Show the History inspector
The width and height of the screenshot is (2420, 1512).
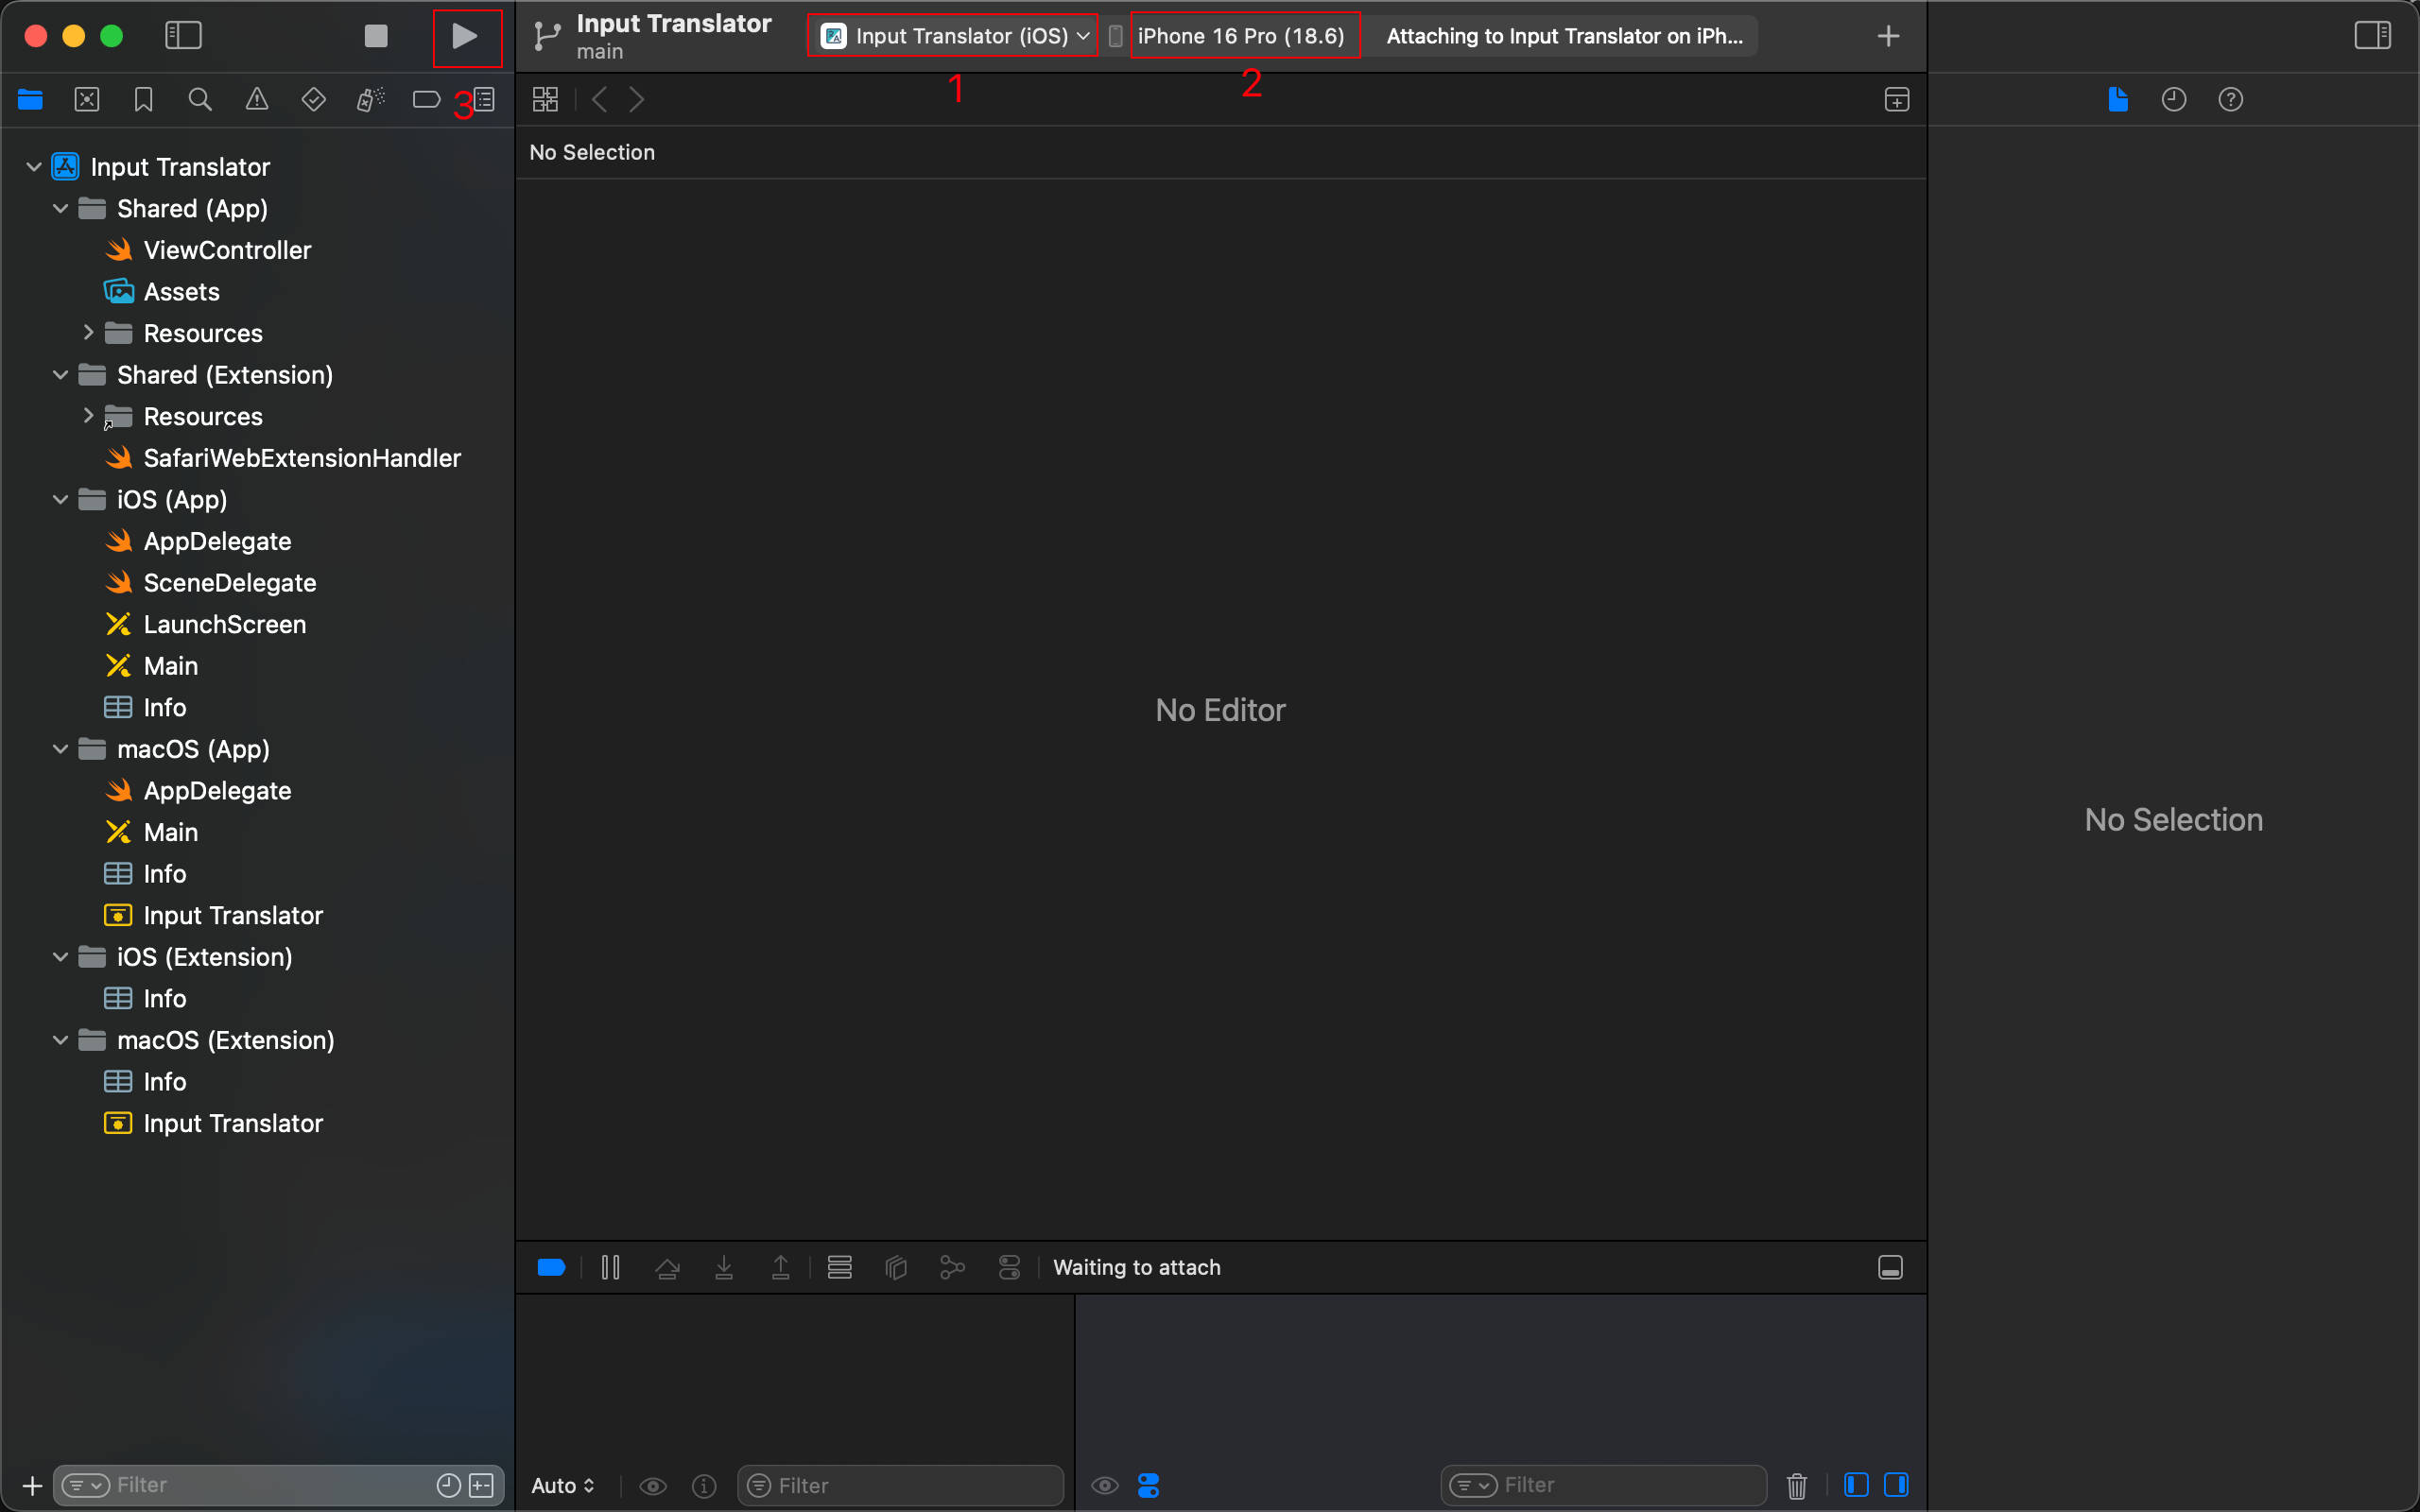pyautogui.click(x=2174, y=99)
